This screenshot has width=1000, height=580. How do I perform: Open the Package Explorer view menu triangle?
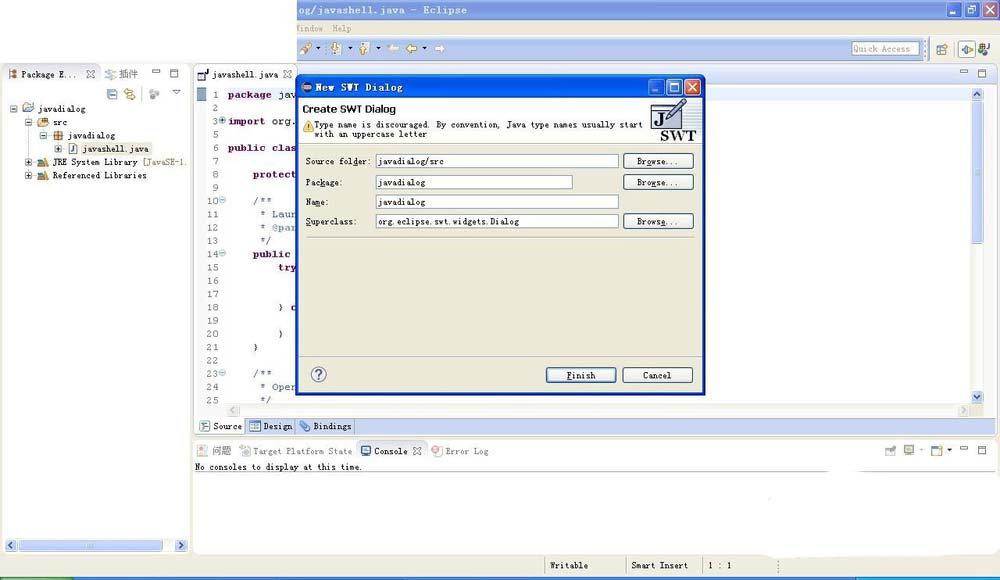point(176,92)
